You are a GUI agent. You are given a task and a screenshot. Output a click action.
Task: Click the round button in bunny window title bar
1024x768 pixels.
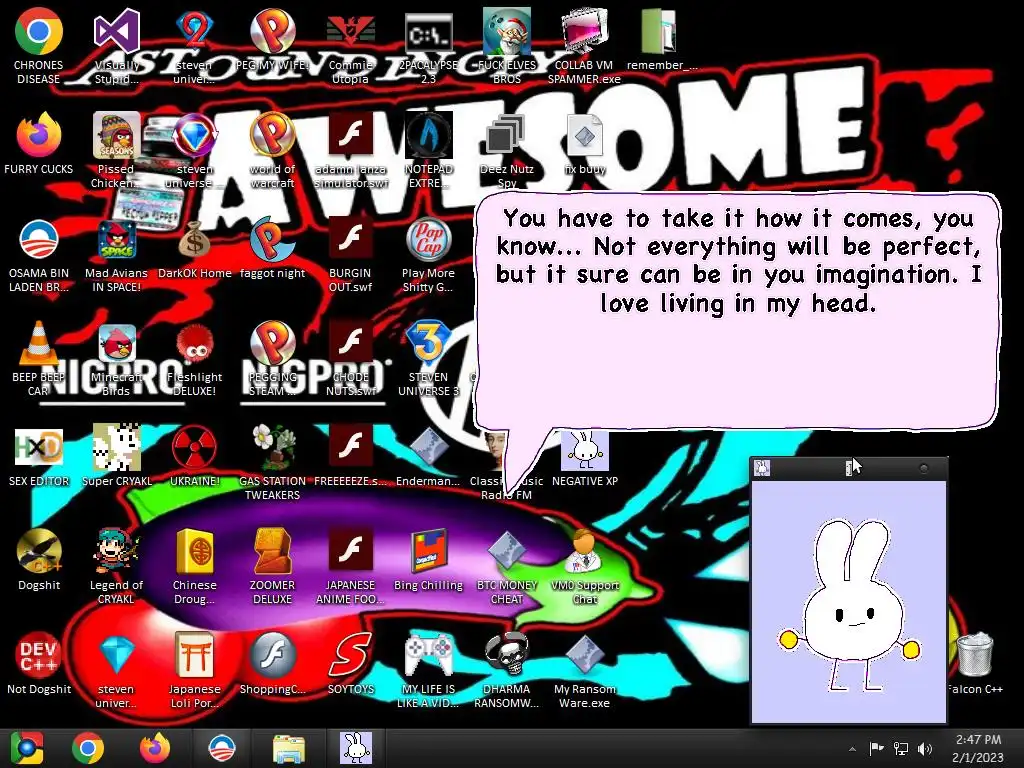(923, 468)
